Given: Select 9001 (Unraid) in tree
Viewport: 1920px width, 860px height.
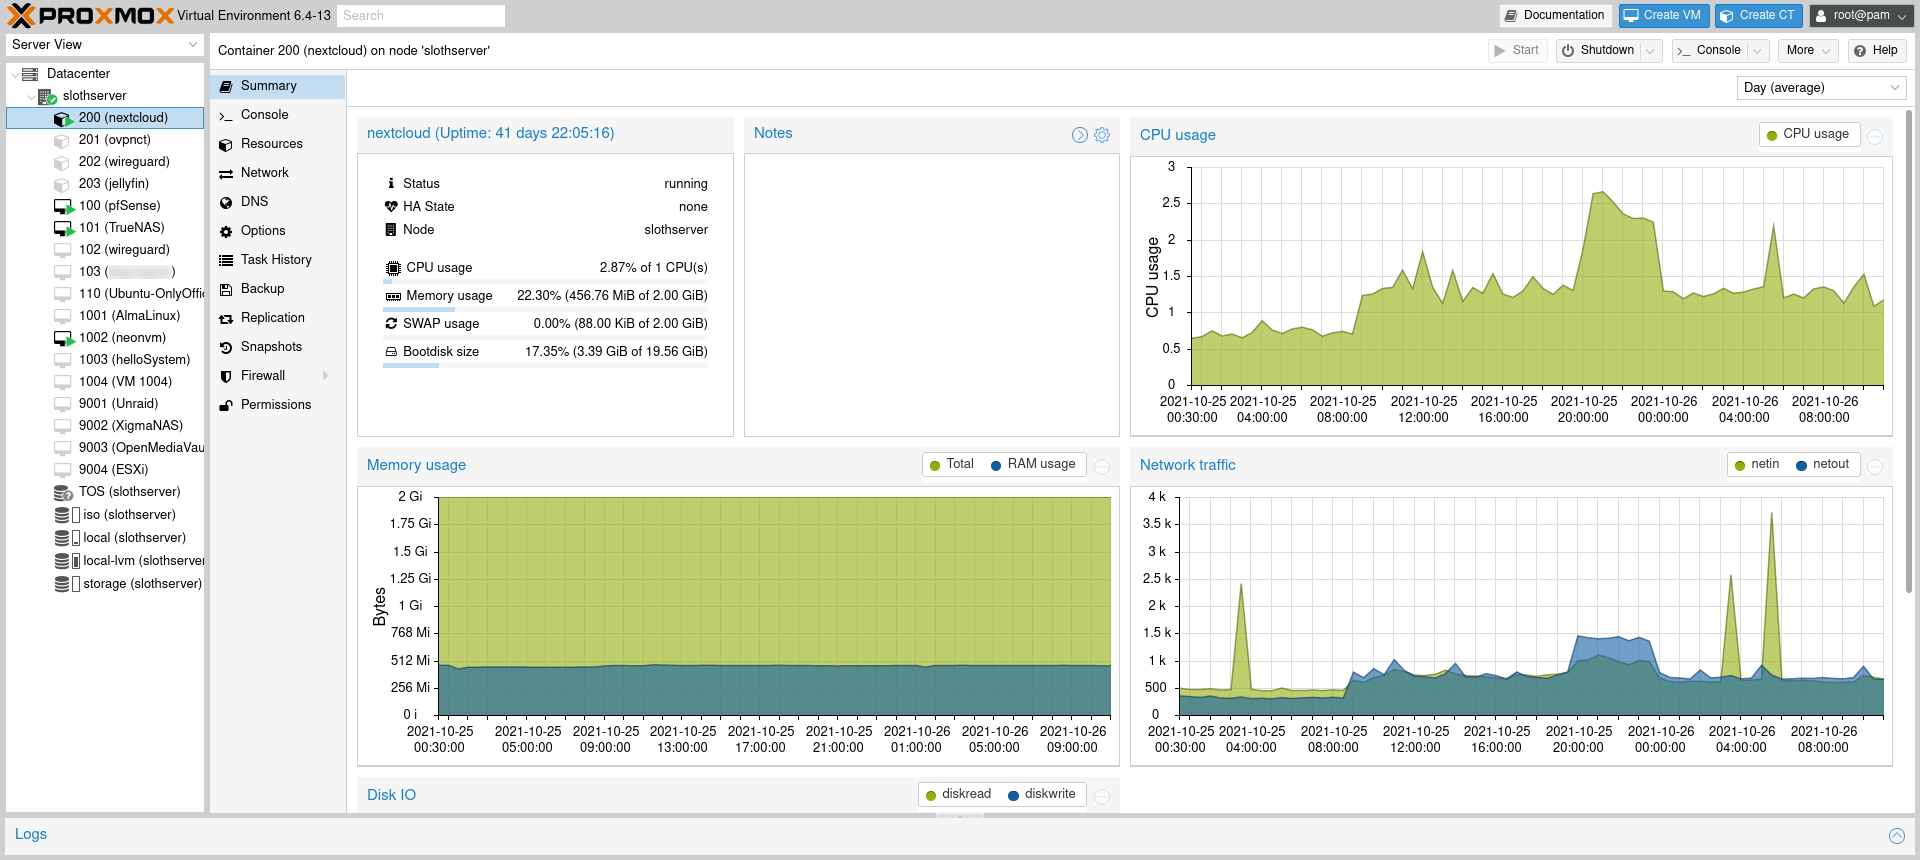Looking at the screenshot, I should tap(105, 404).
